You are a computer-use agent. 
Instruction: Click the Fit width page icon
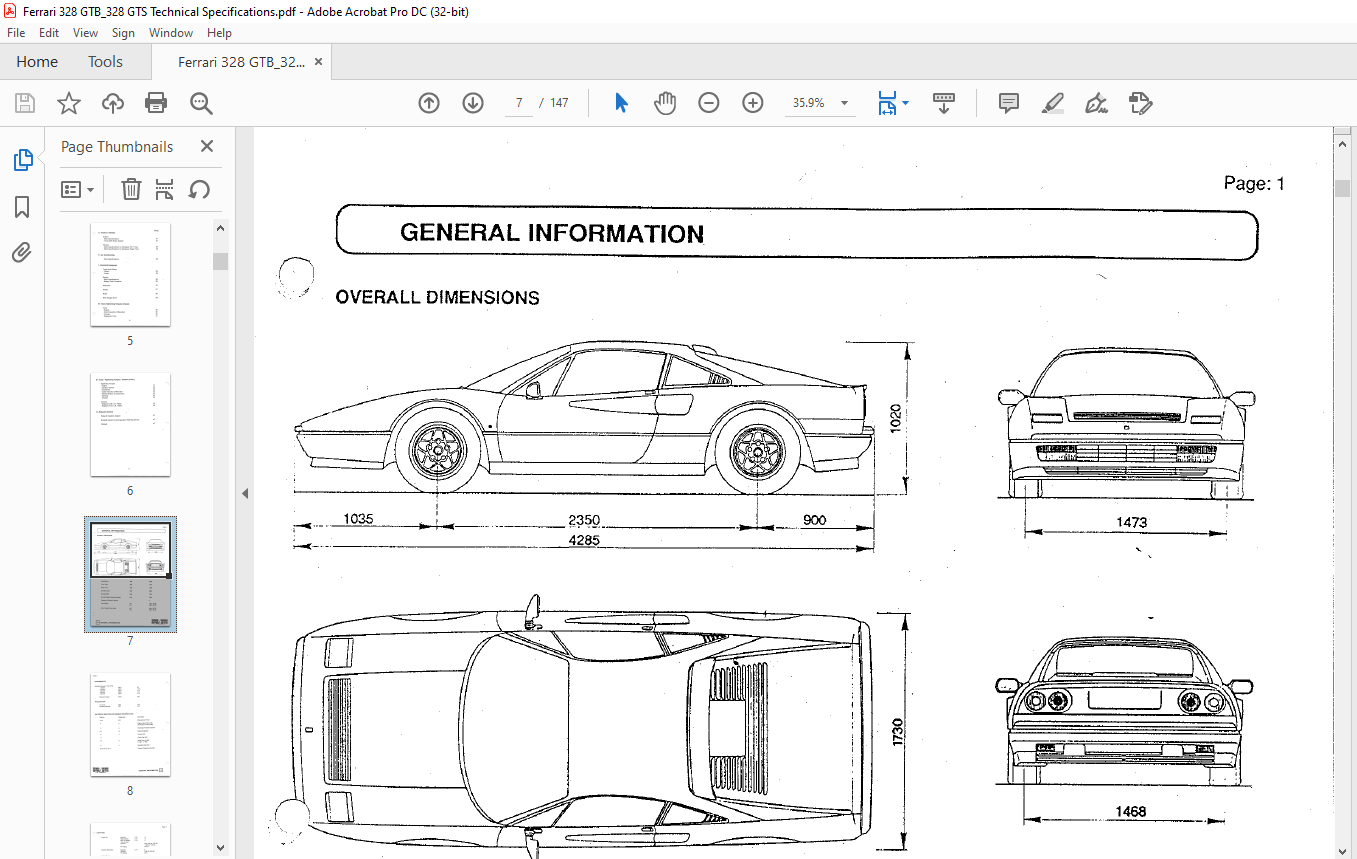pyautogui.click(x=887, y=103)
